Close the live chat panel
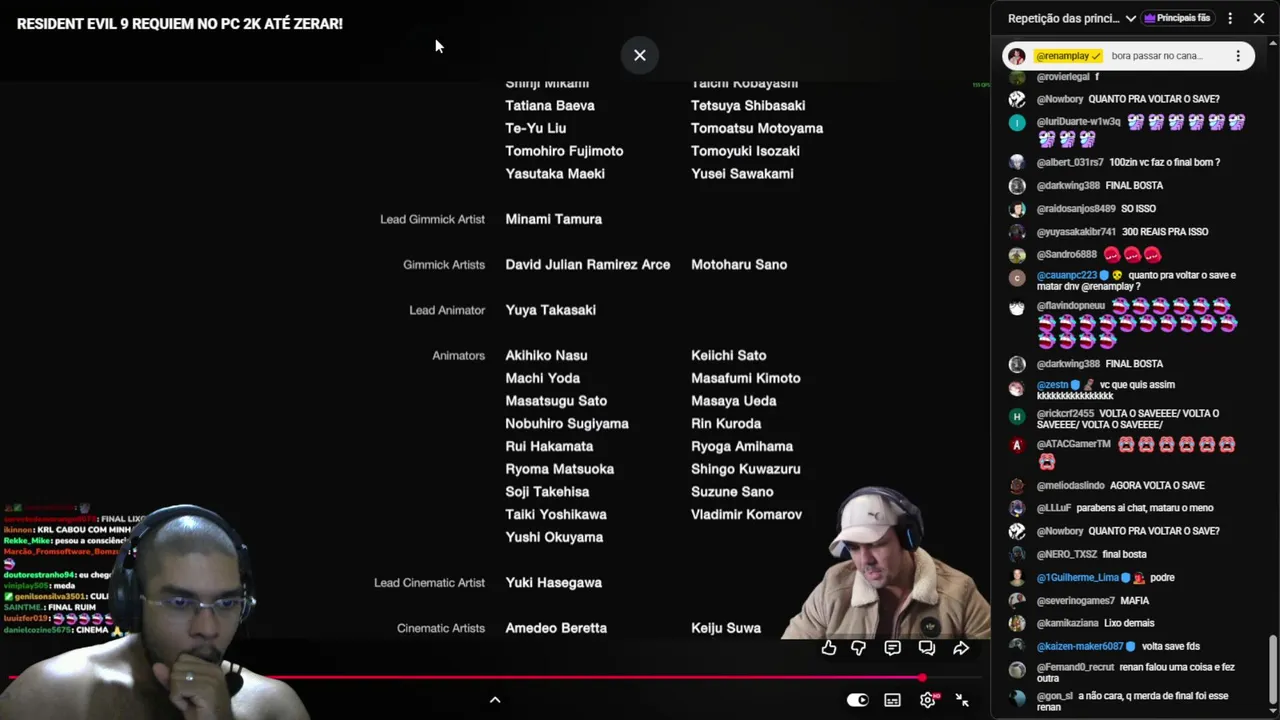Image resolution: width=1280 pixels, height=720 pixels. 1259,18
